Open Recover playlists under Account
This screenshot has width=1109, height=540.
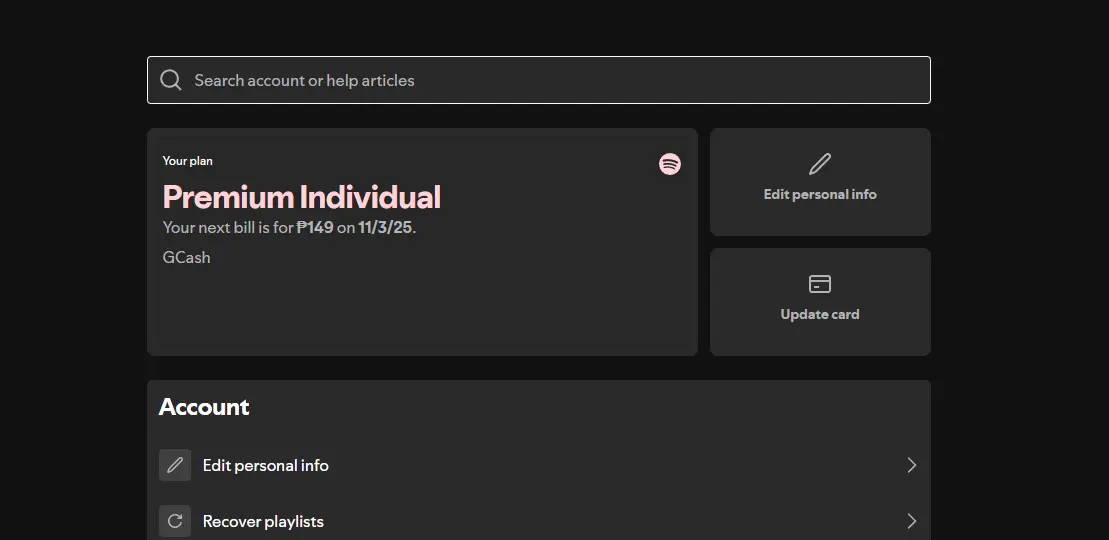click(x=263, y=522)
